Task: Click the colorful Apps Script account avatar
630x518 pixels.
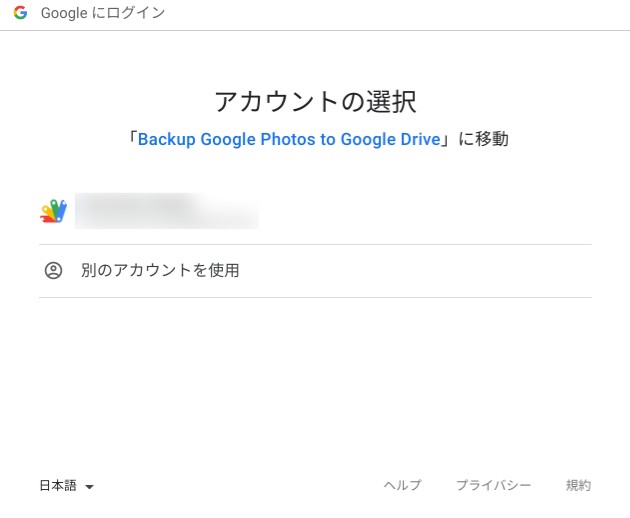Action: point(53,211)
